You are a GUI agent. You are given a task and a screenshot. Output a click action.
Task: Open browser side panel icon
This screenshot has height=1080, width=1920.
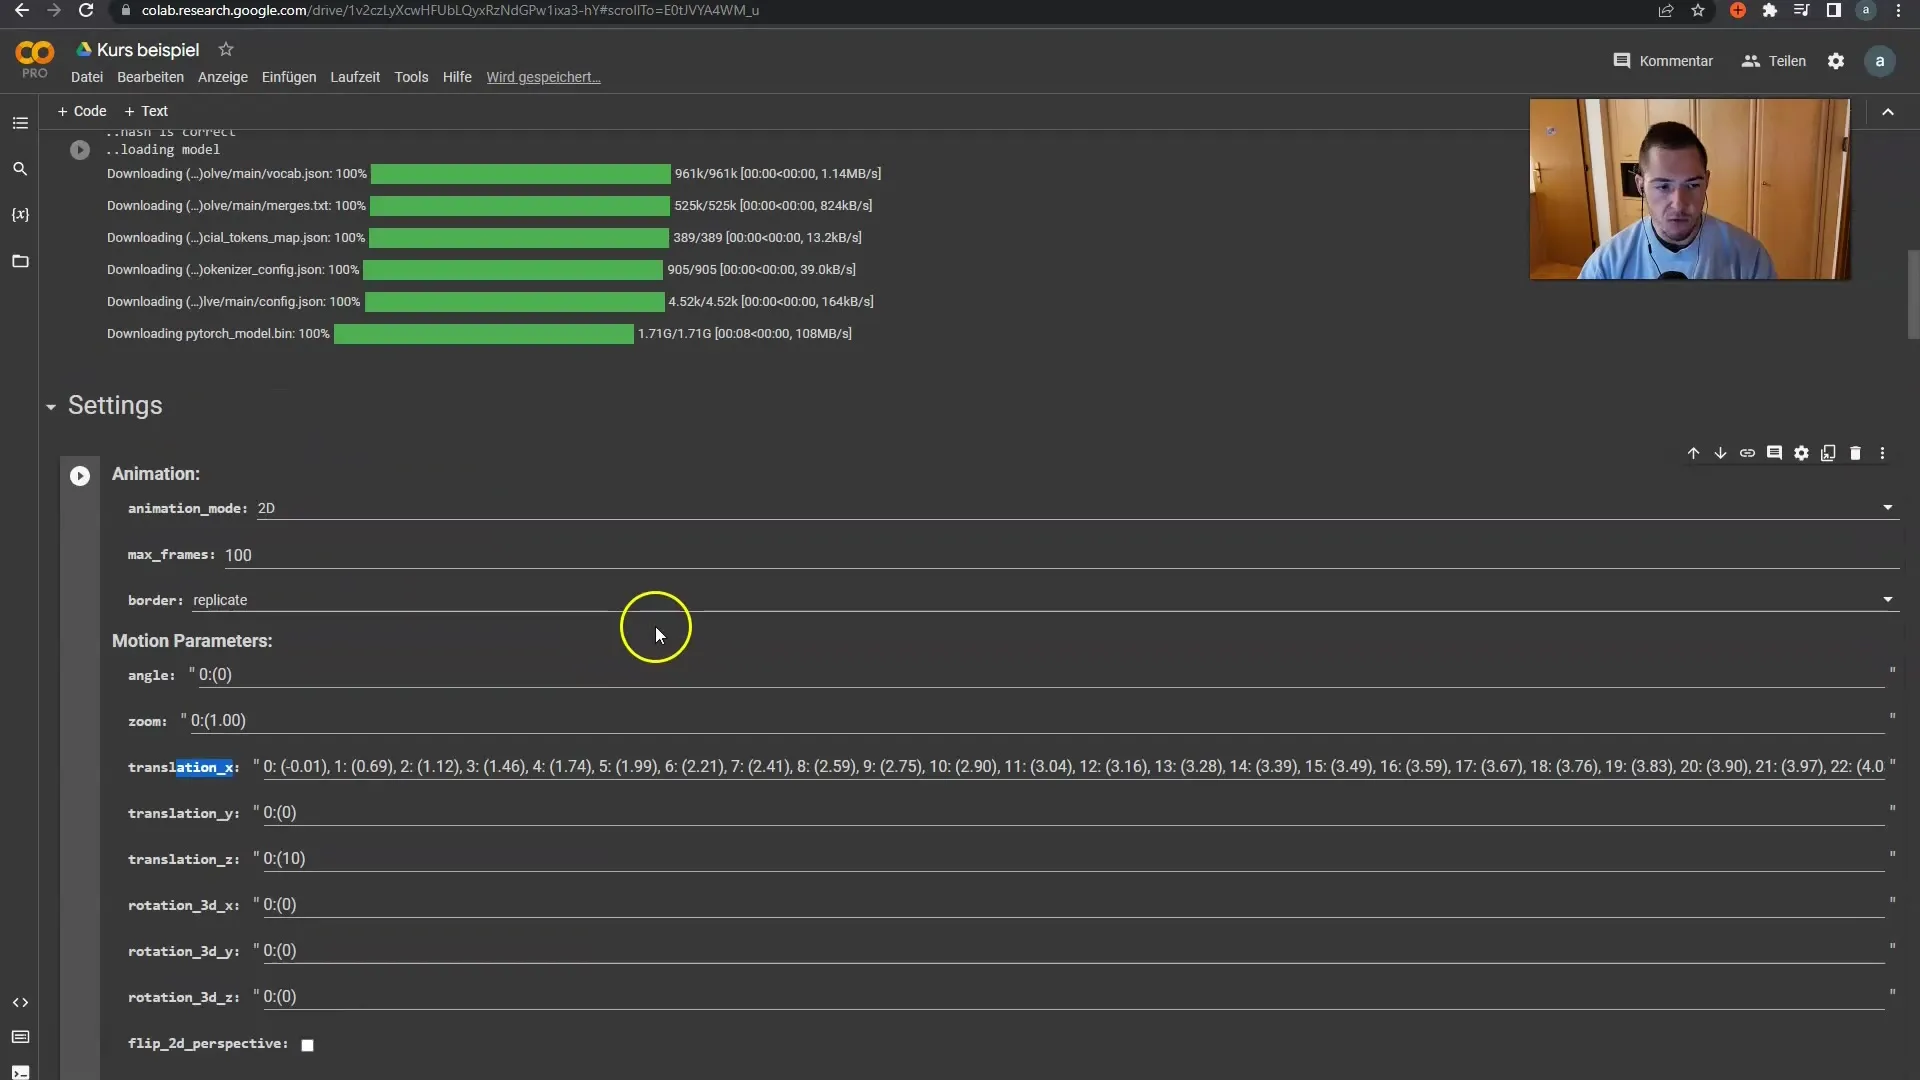pos(1834,10)
